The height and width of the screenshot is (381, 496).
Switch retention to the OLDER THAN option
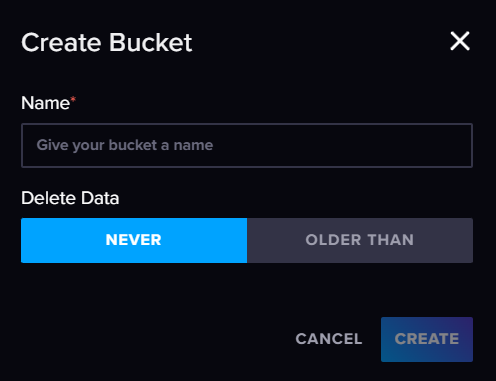(x=360, y=240)
